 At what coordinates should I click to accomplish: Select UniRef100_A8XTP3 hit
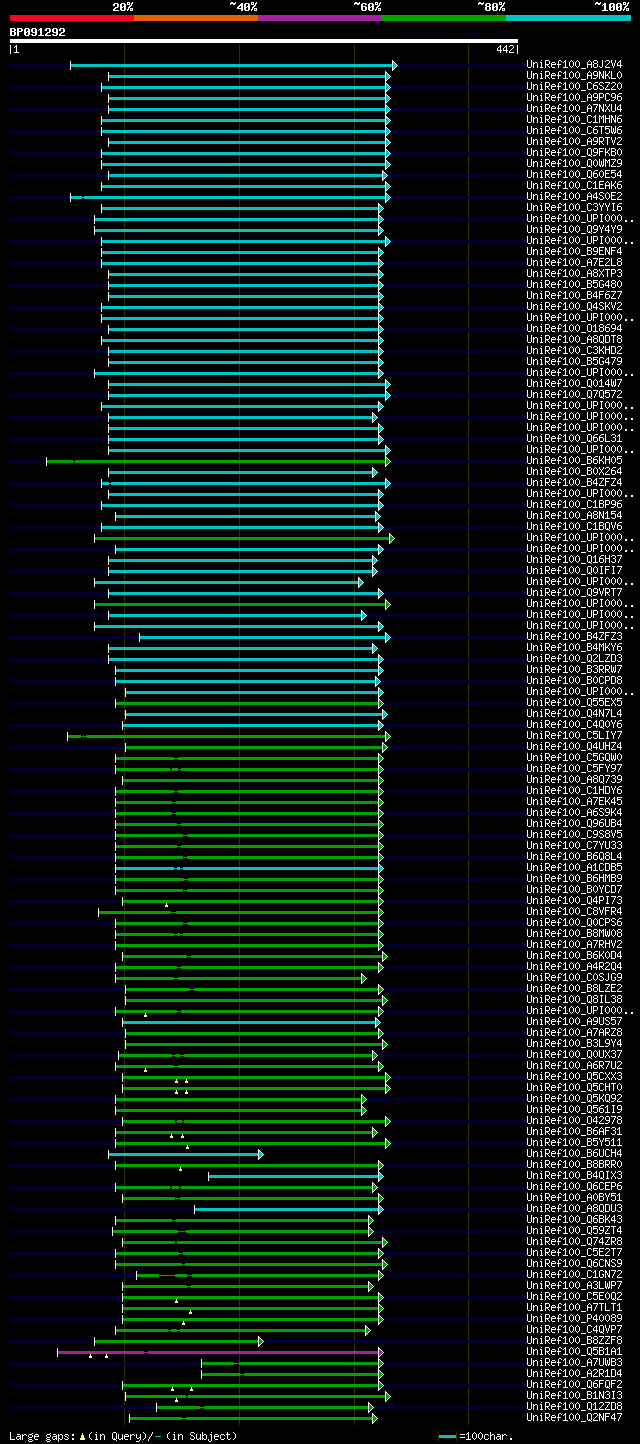tap(574, 273)
